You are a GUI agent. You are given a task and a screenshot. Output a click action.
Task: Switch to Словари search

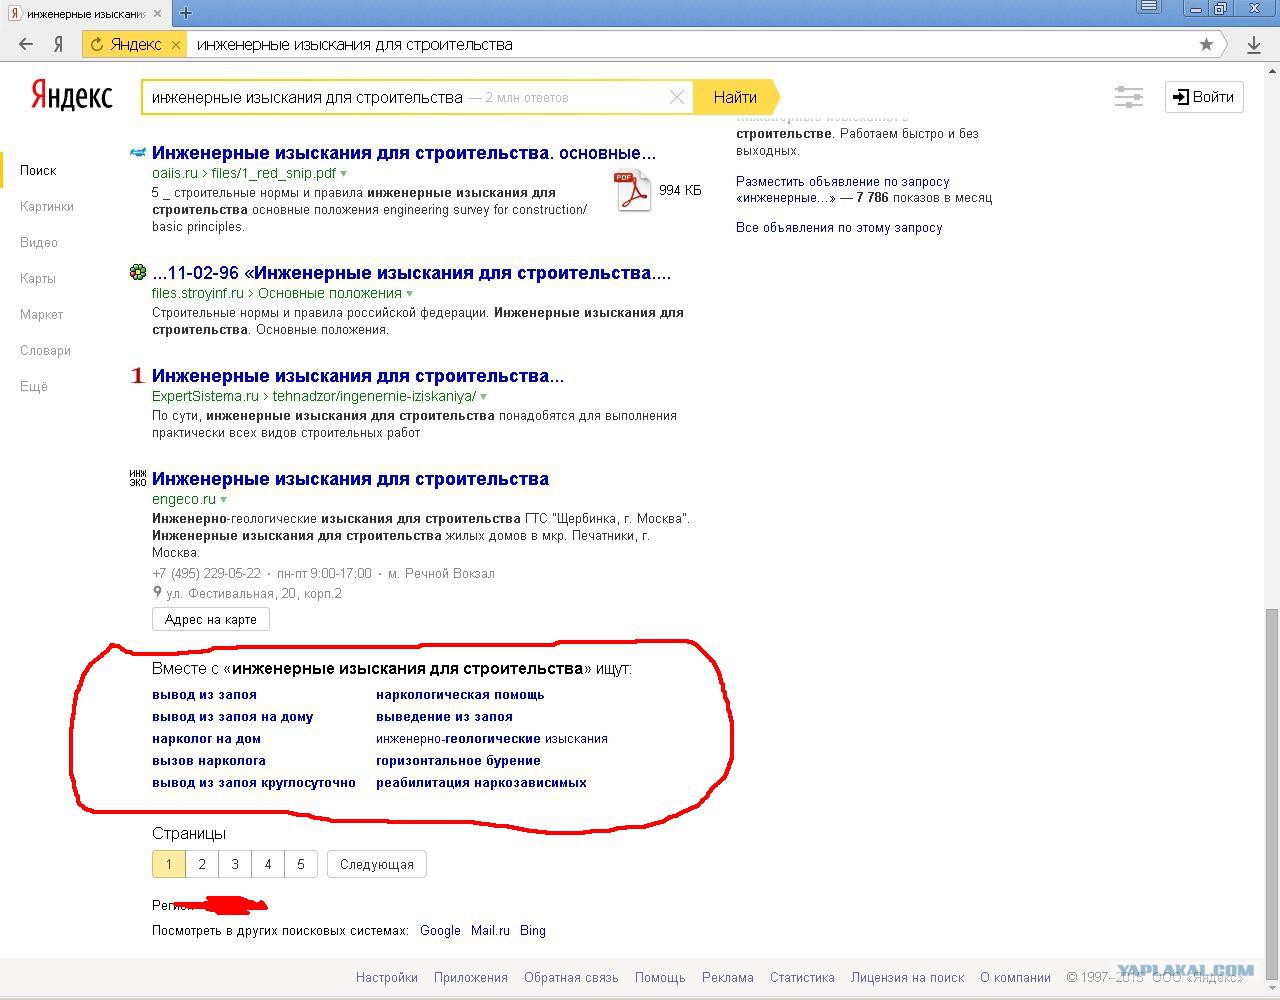coord(45,350)
